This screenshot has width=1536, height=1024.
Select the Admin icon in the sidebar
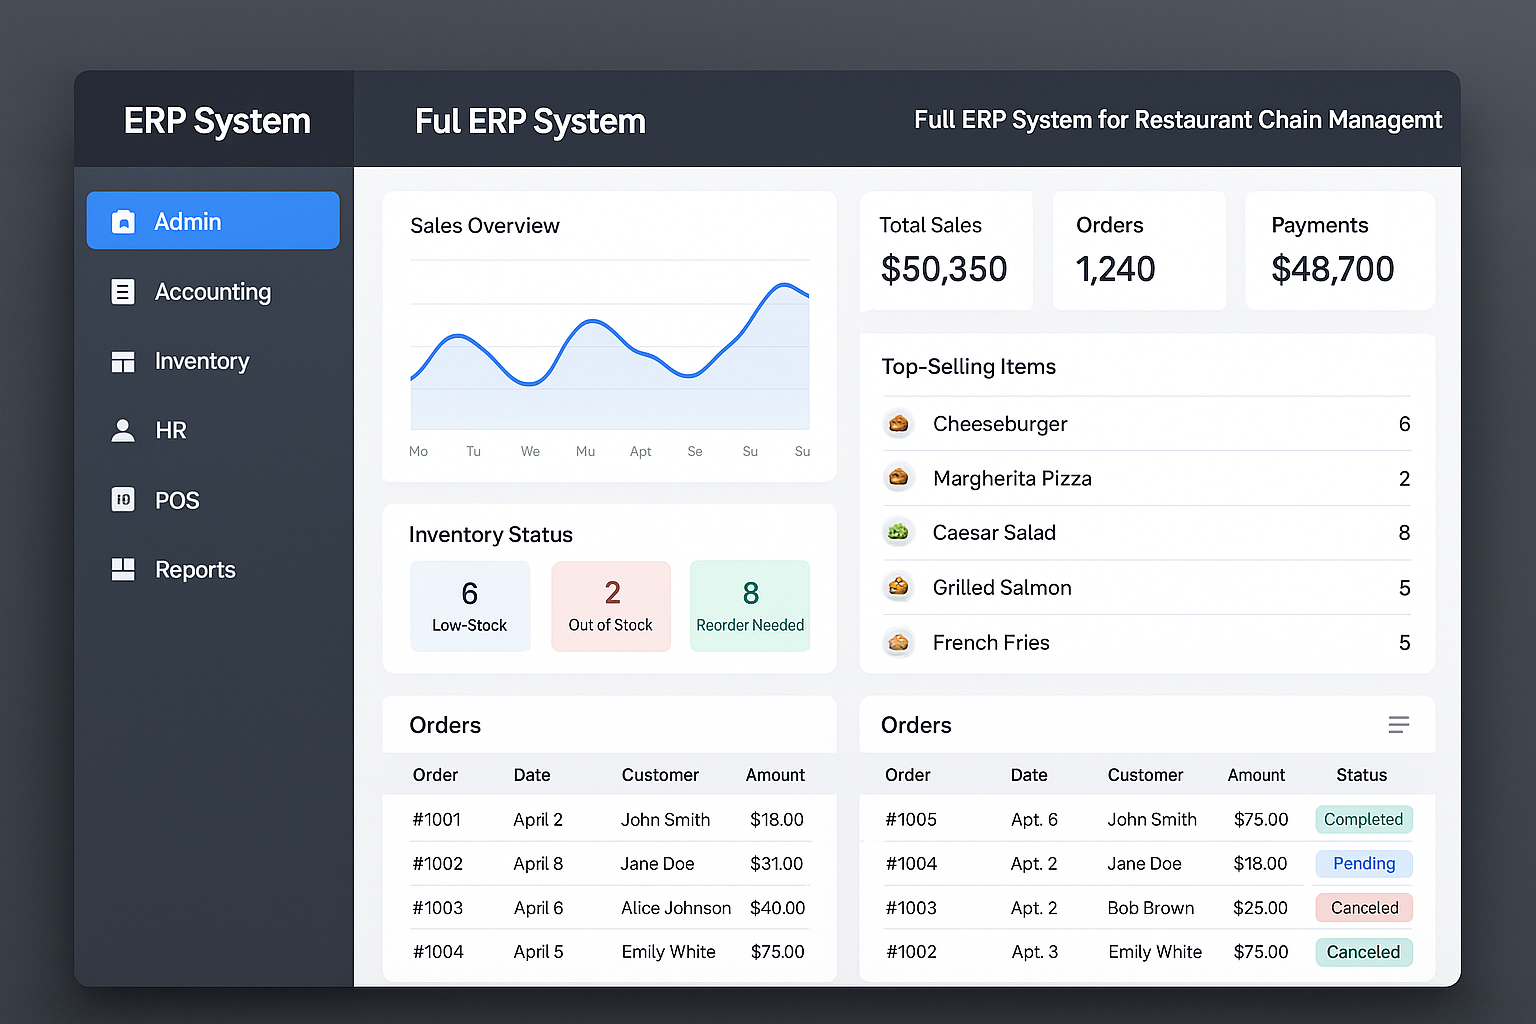122,221
